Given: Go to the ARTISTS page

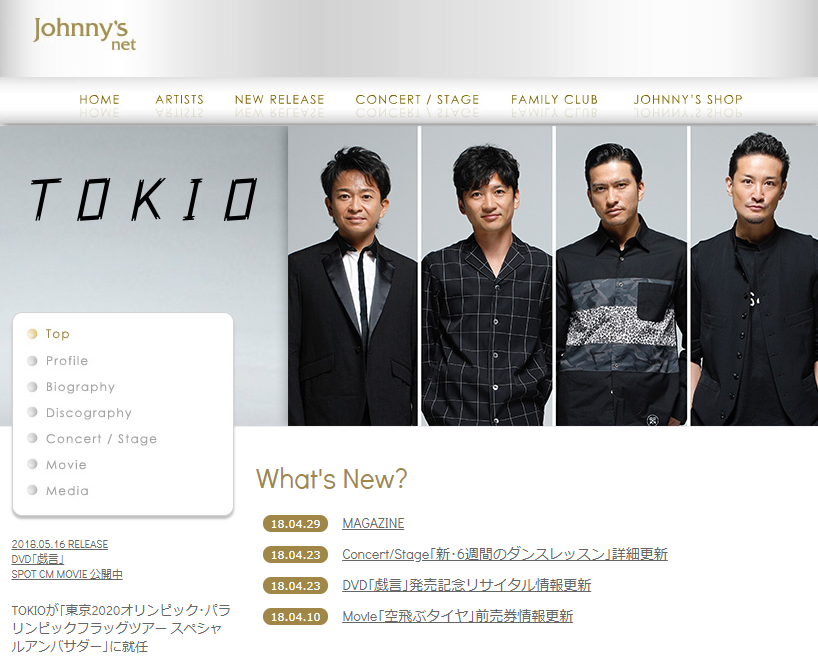Looking at the screenshot, I should coord(179,99).
